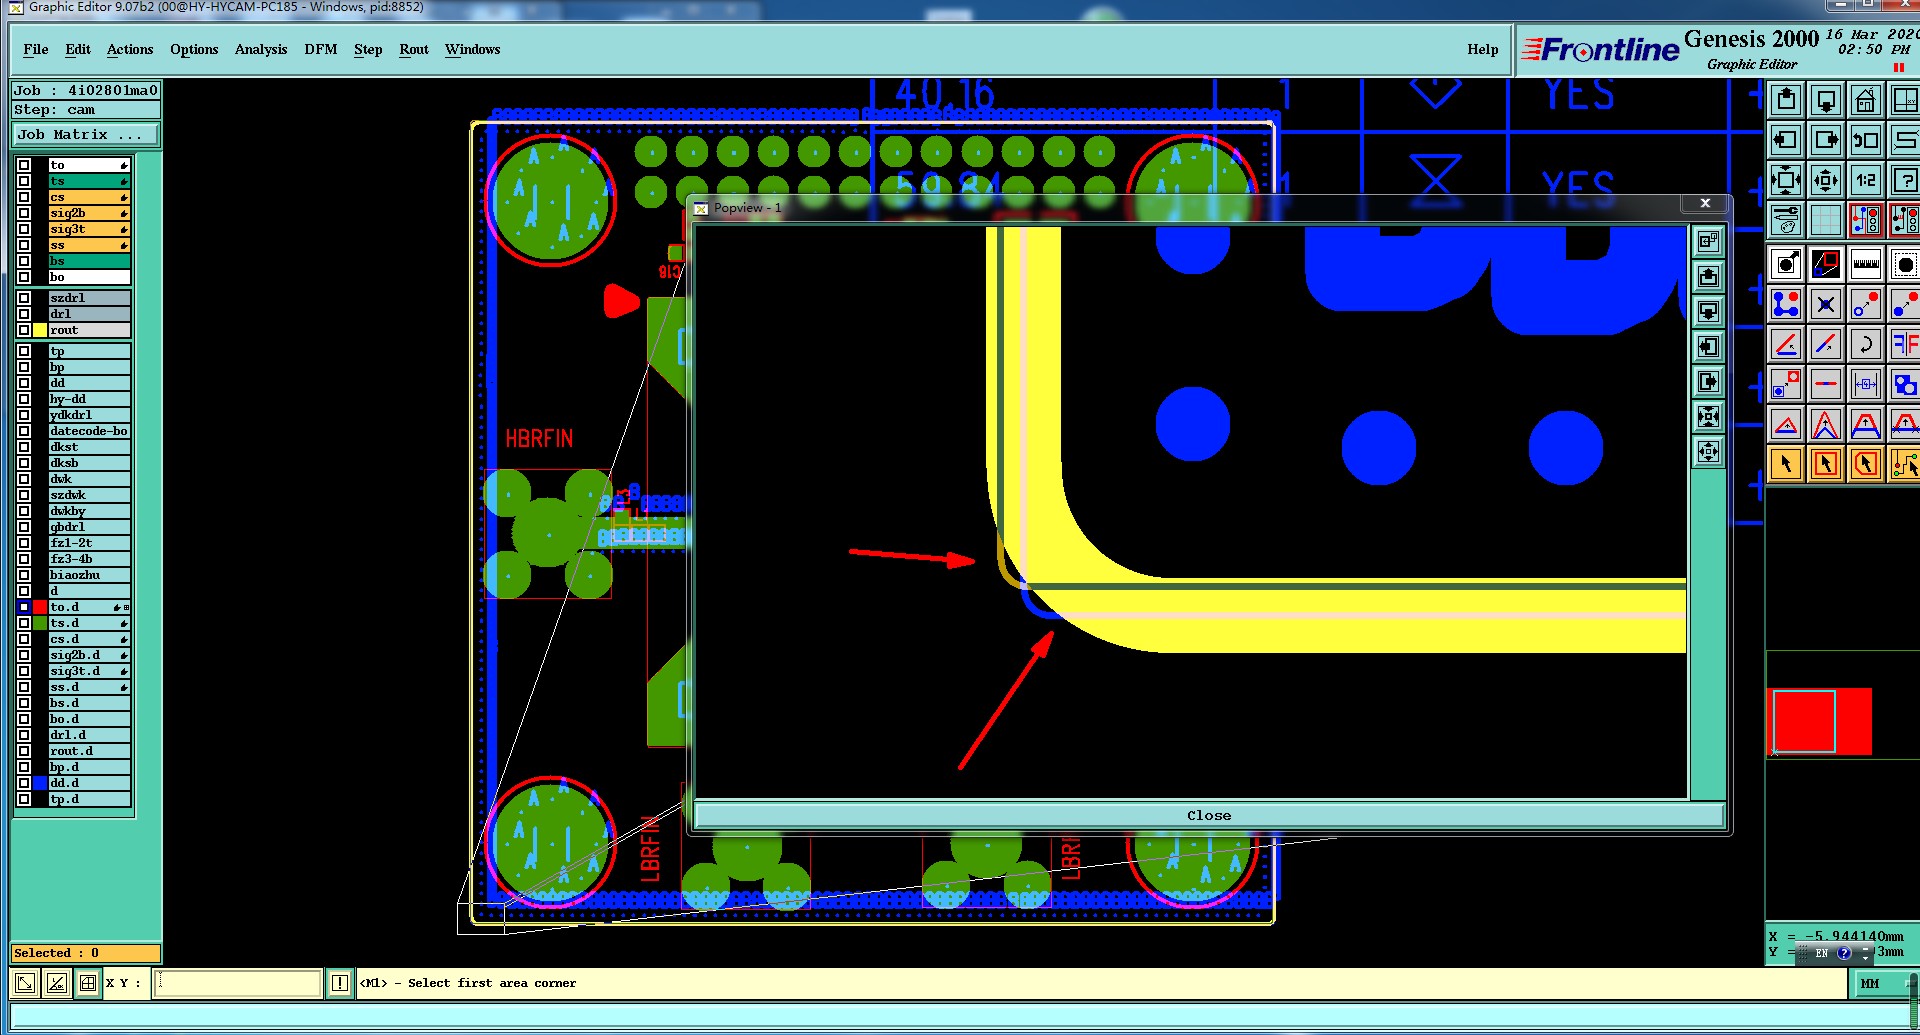Click the yellow color swatch for rout layer
Viewport: 1920px width, 1035px height.
click(40, 330)
